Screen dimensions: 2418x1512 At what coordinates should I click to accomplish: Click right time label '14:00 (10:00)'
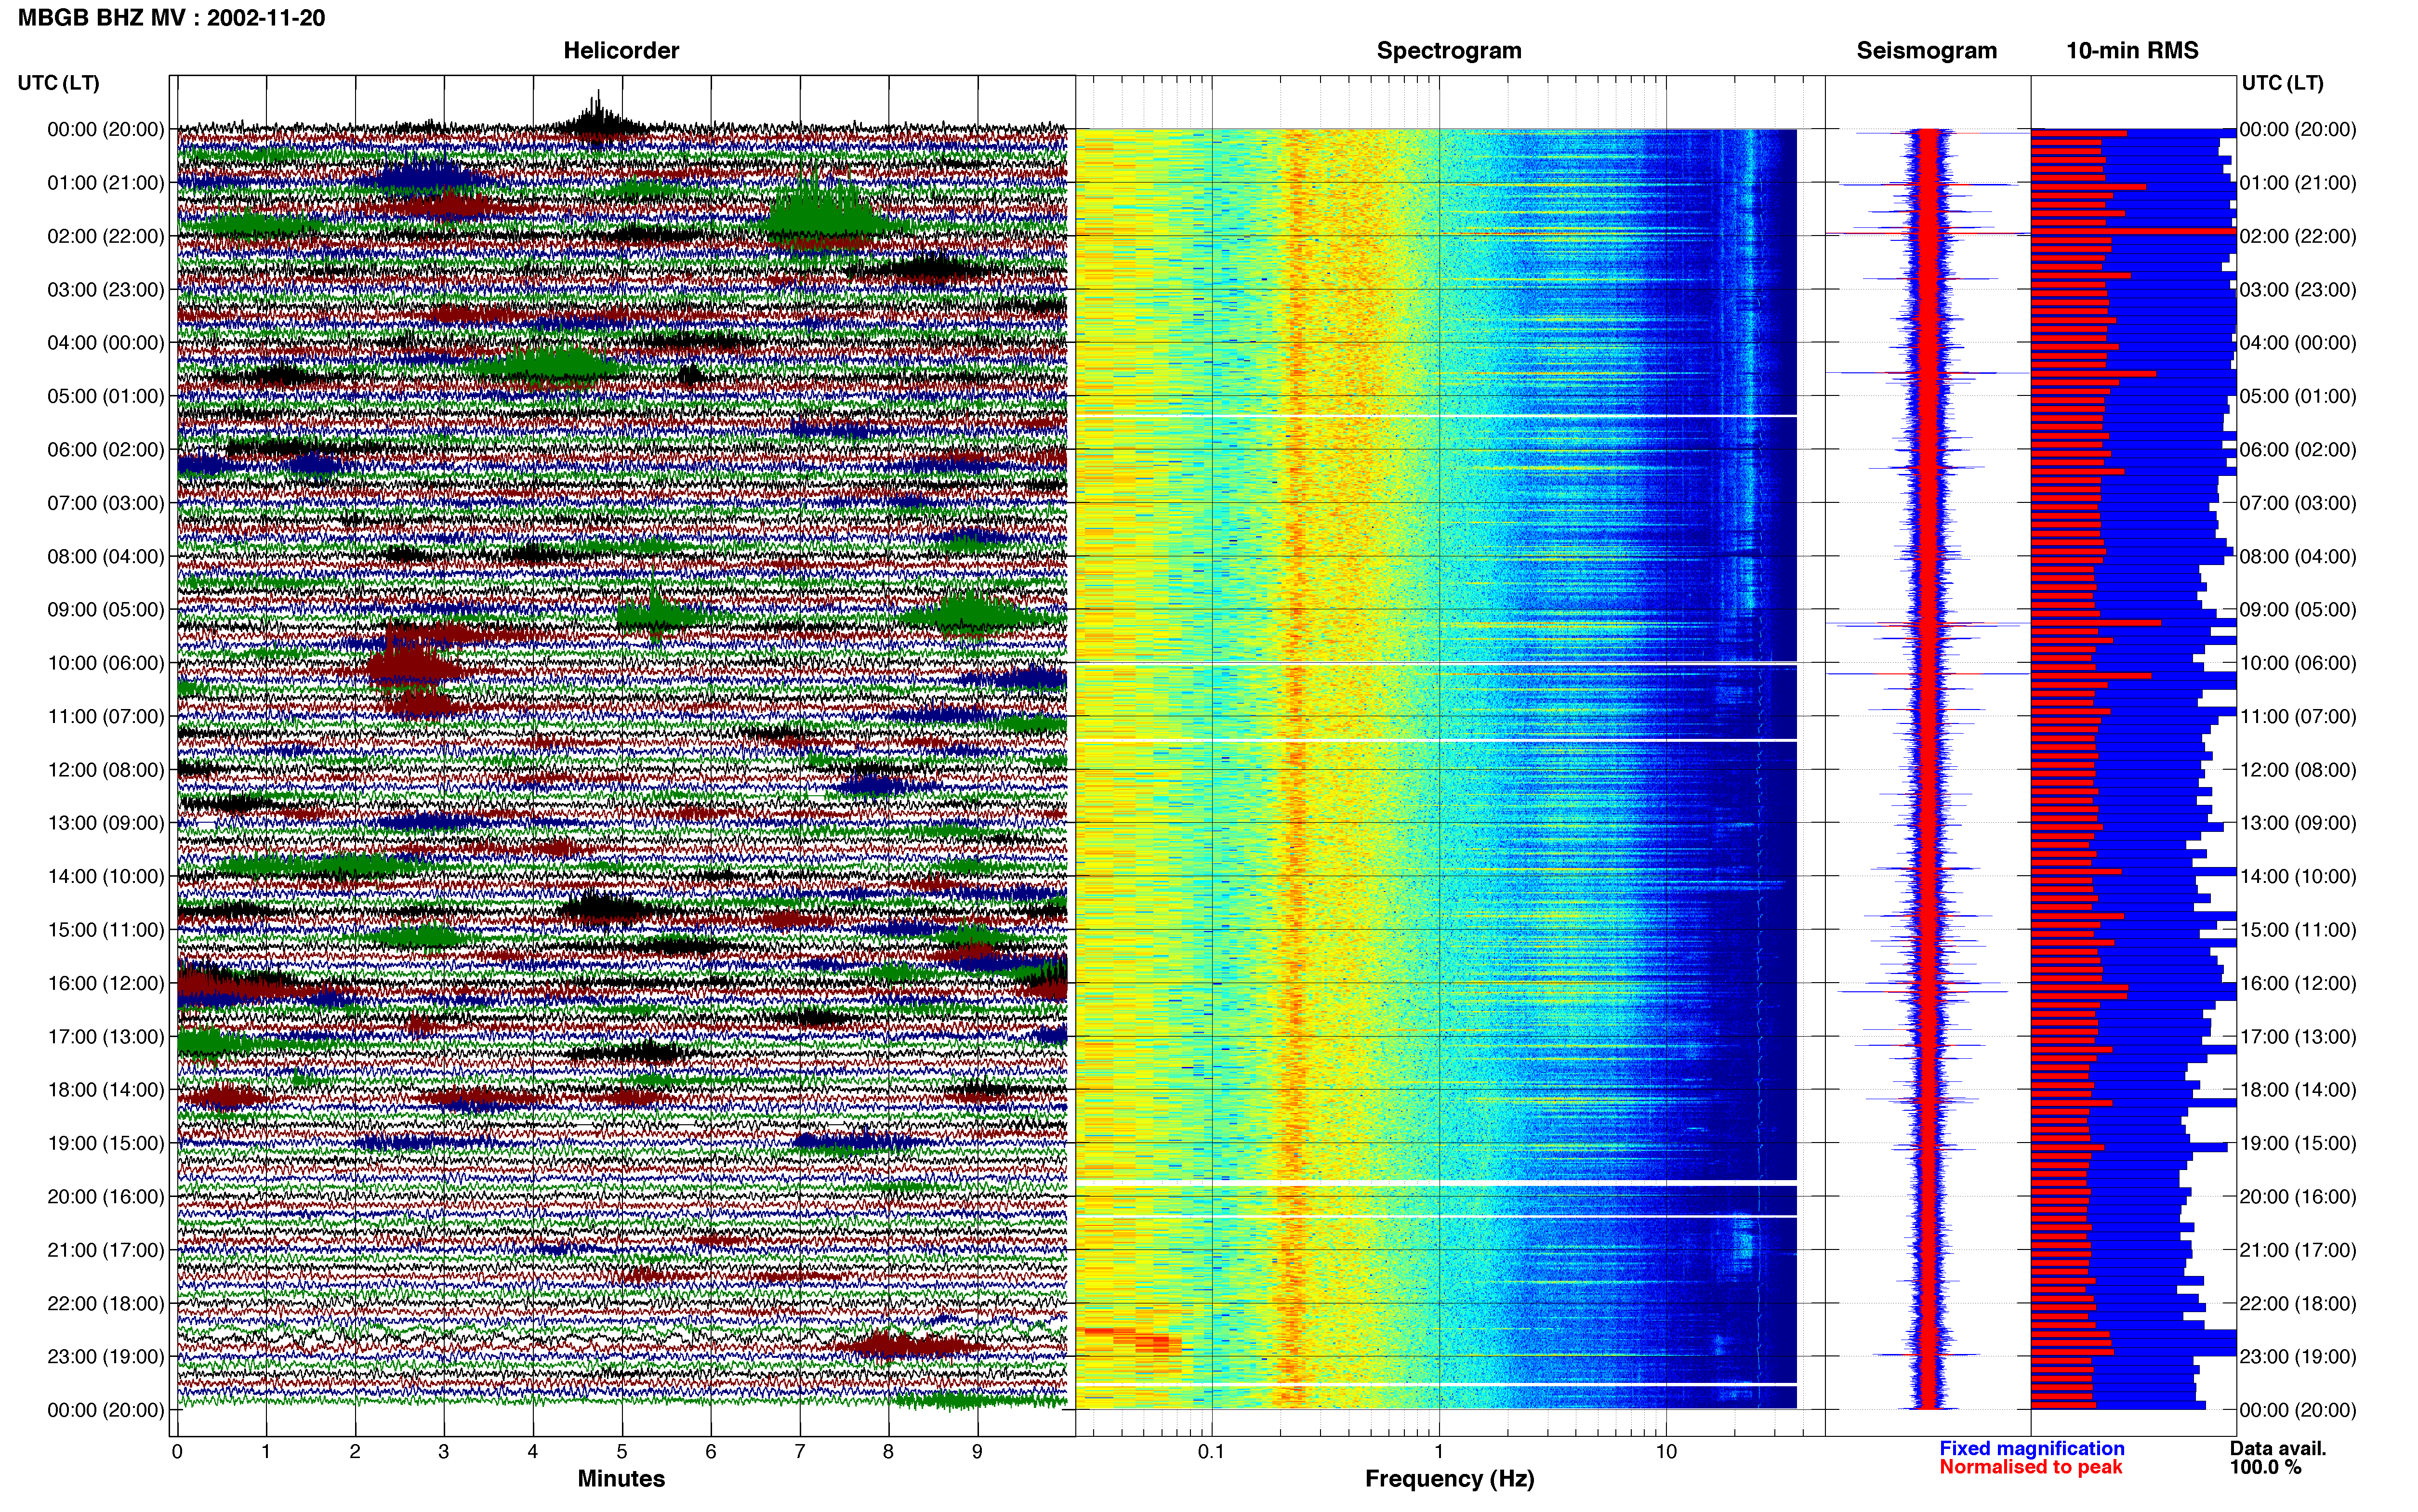[x=2298, y=876]
